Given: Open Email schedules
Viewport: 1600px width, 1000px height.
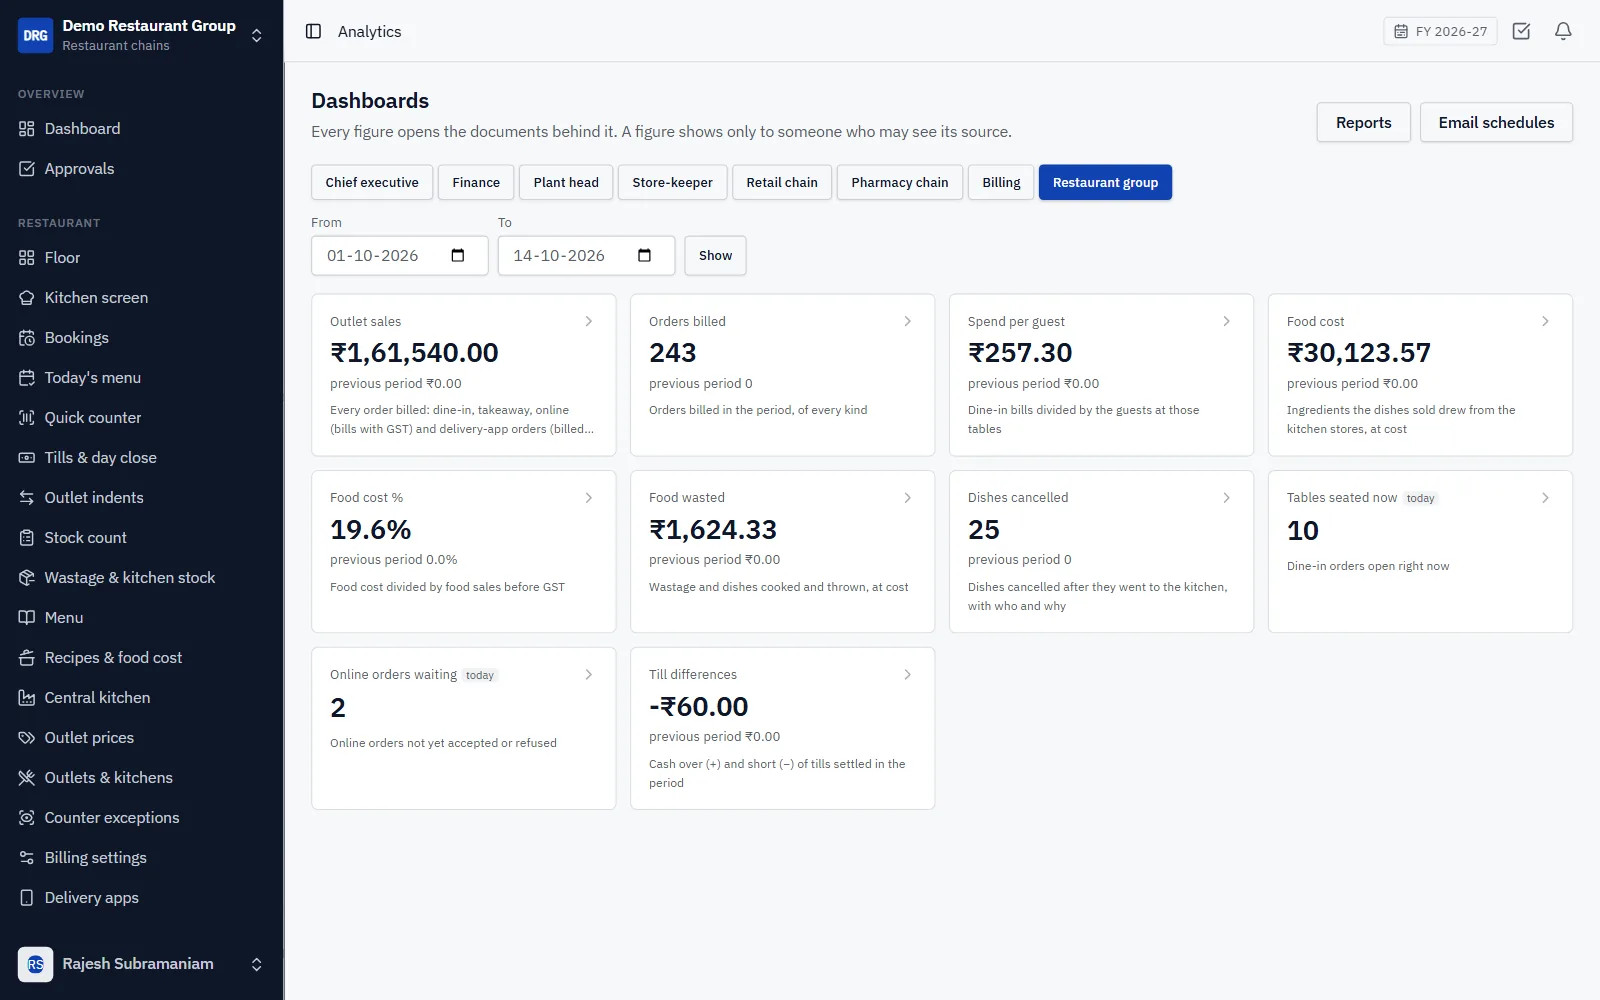Looking at the screenshot, I should click(1496, 122).
